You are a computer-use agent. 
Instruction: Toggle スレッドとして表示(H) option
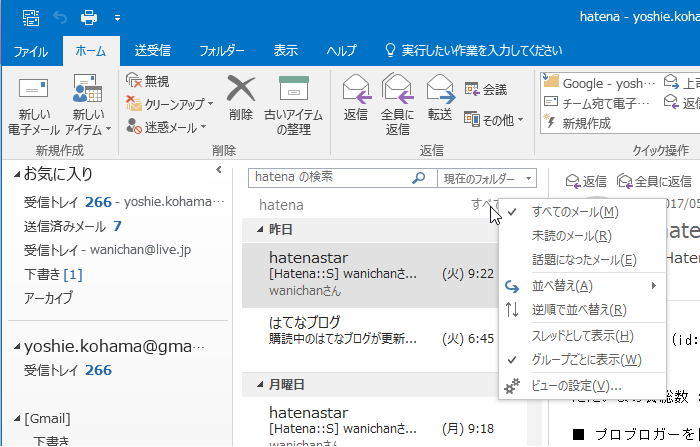click(x=582, y=335)
